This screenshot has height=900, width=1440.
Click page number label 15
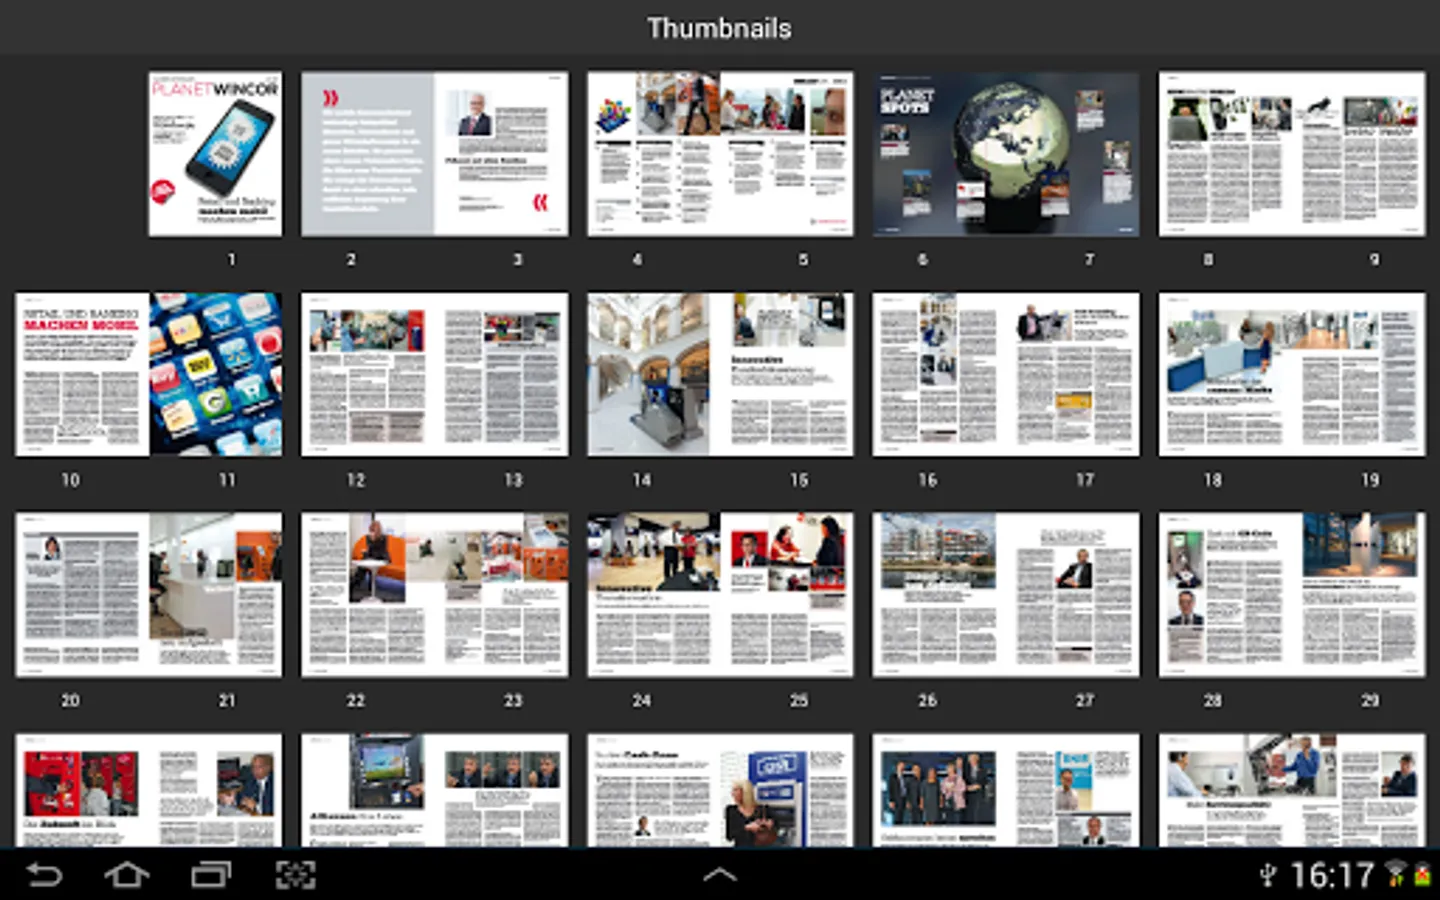coord(799,480)
